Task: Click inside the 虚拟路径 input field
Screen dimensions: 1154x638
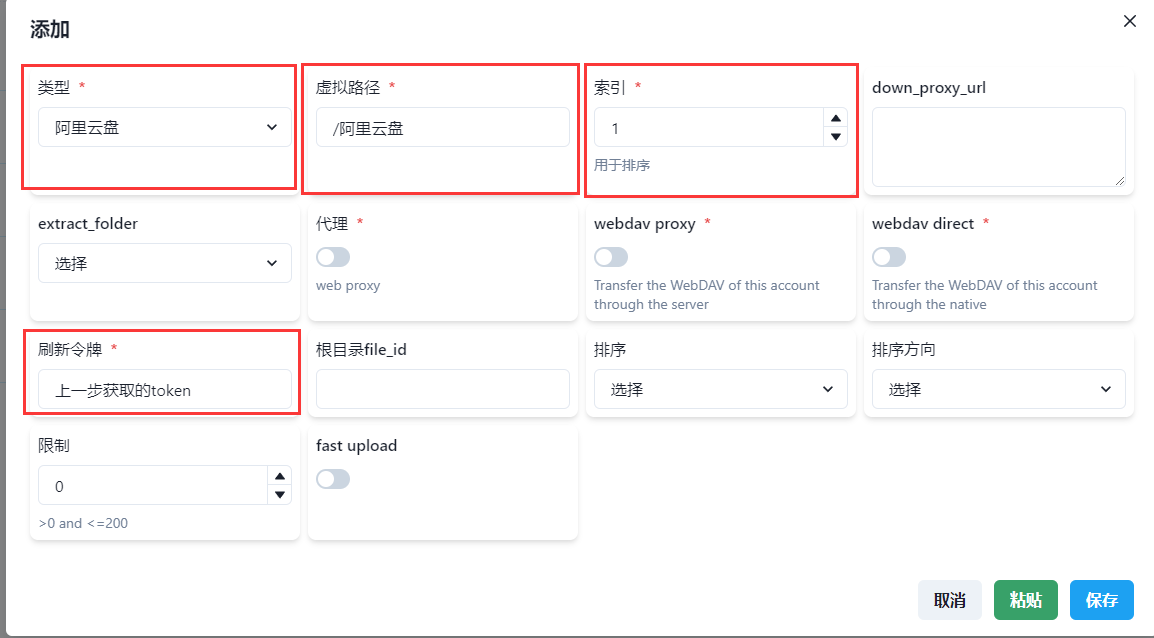Action: [x=441, y=127]
